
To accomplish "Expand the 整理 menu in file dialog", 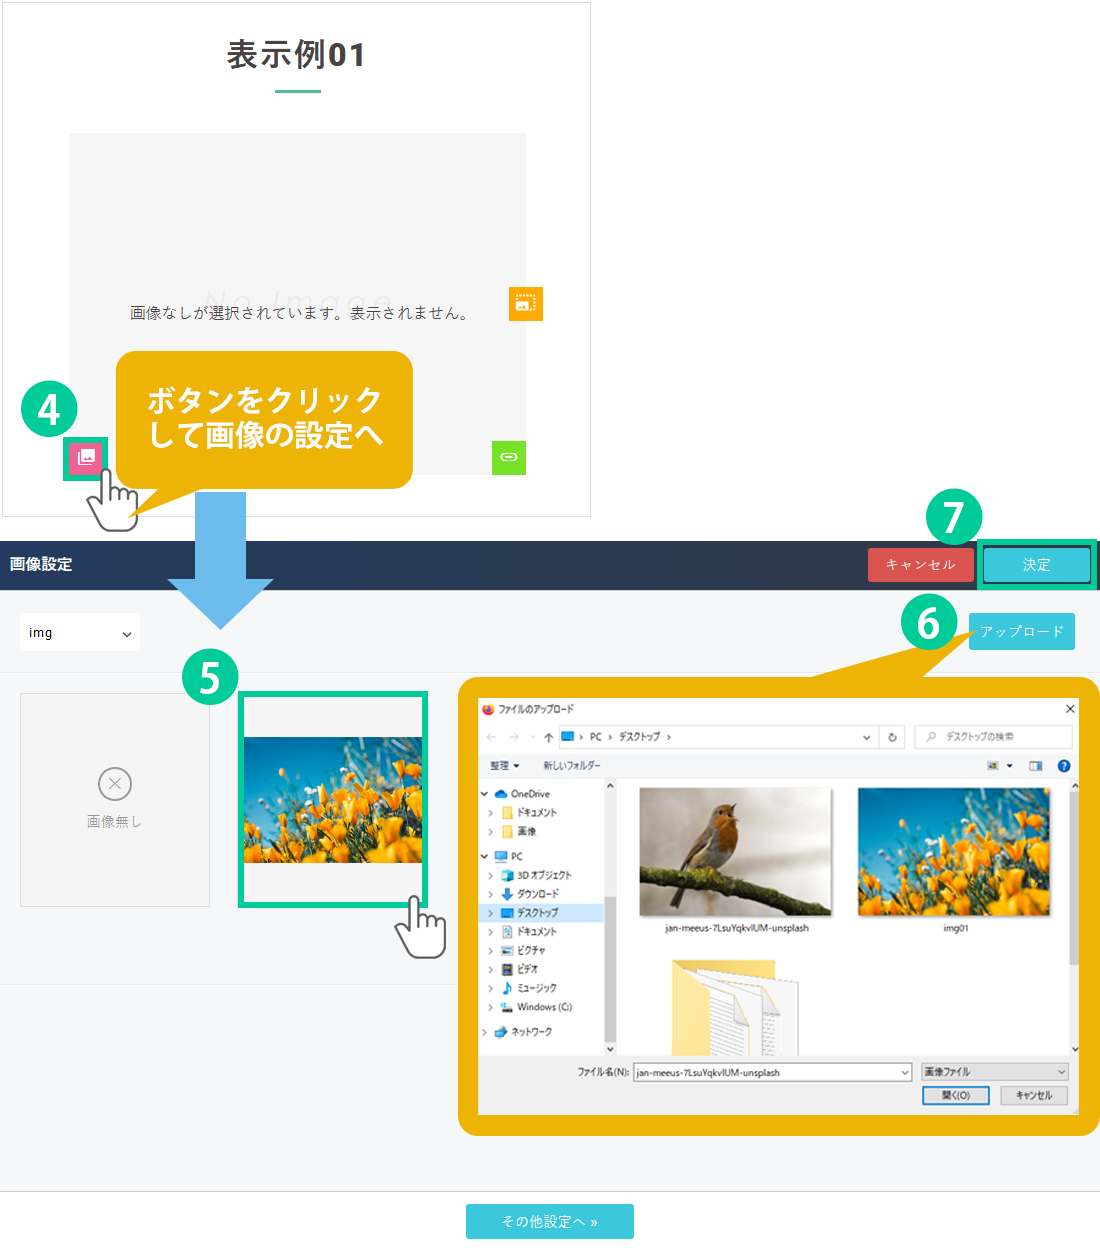I will click(x=505, y=766).
